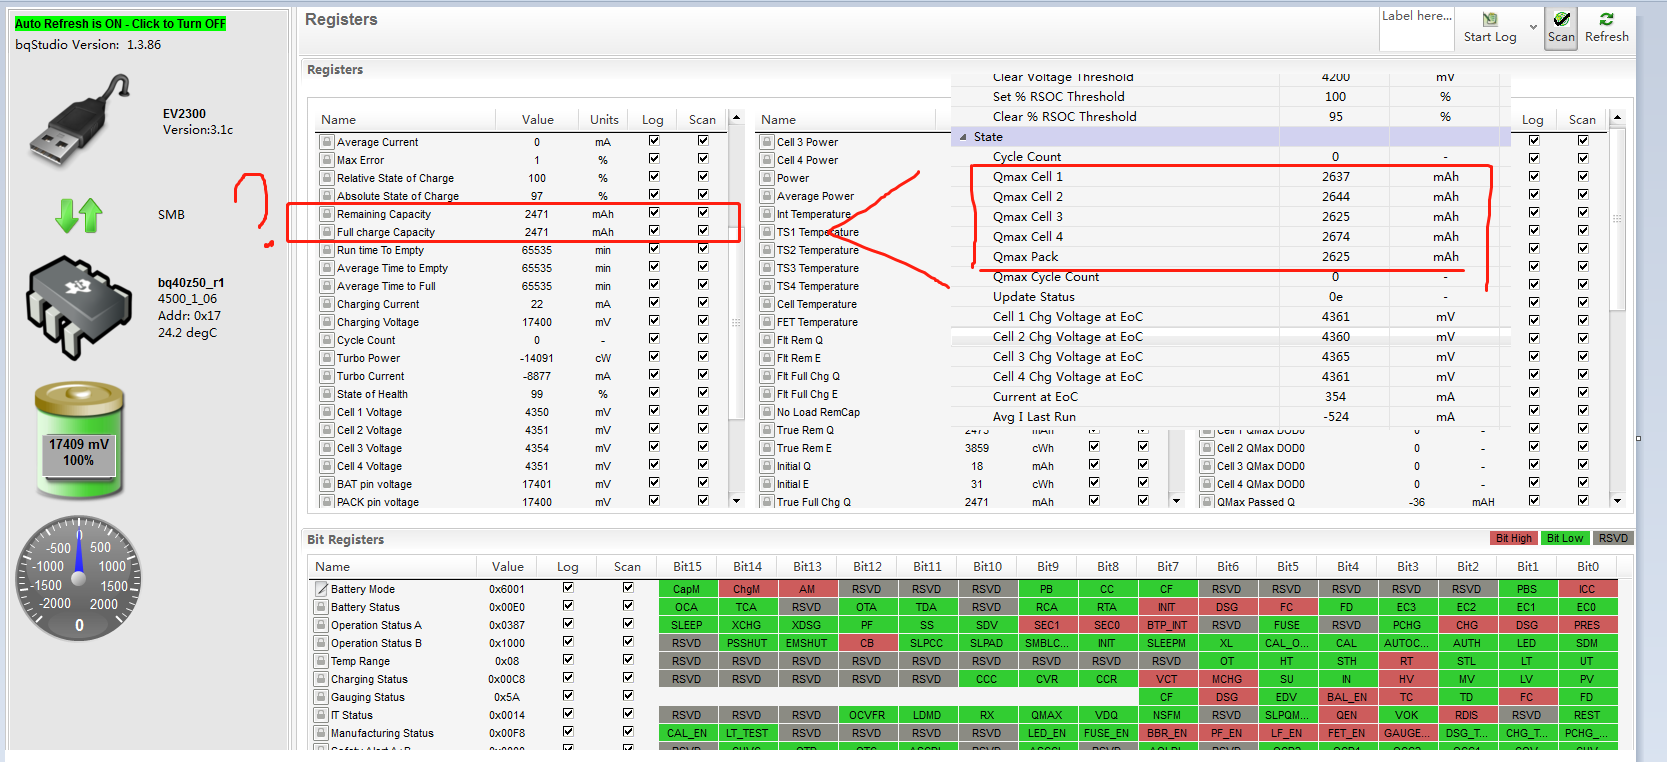Toggle the Scan checkbox for Remaining Capacity
This screenshot has width=1667, height=762.
pyautogui.click(x=703, y=213)
